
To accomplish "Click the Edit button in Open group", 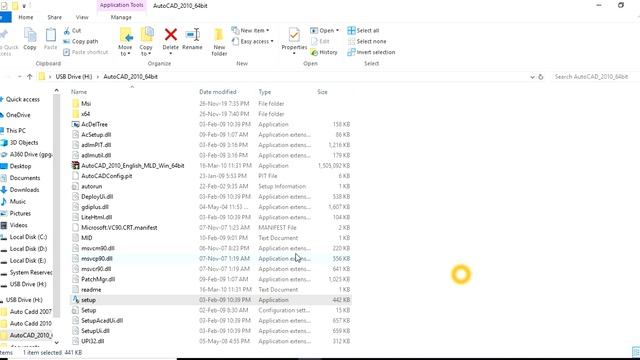I will point(320,41).
